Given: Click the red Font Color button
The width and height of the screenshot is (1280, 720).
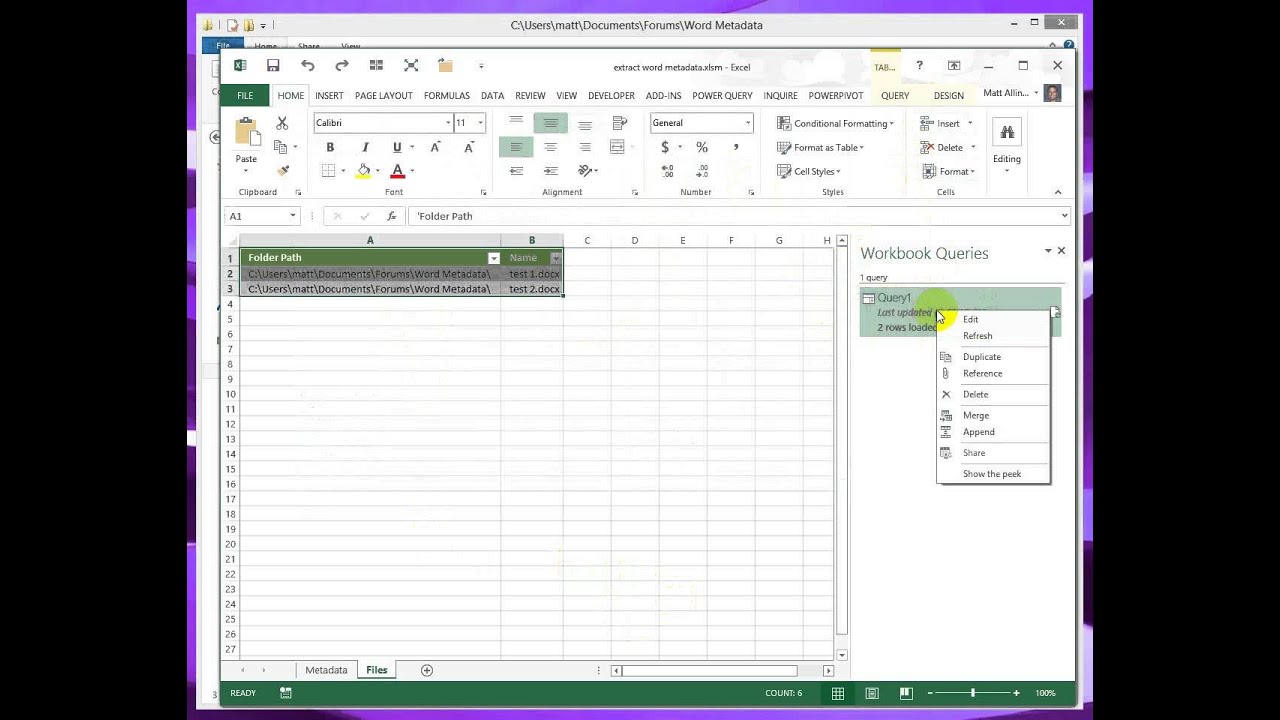Looking at the screenshot, I should point(398,171).
